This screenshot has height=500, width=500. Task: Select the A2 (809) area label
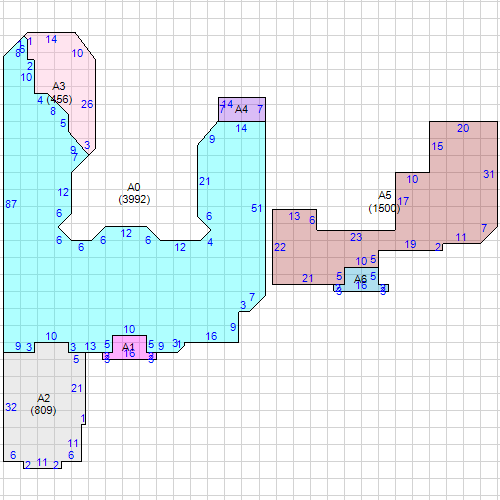point(43,404)
